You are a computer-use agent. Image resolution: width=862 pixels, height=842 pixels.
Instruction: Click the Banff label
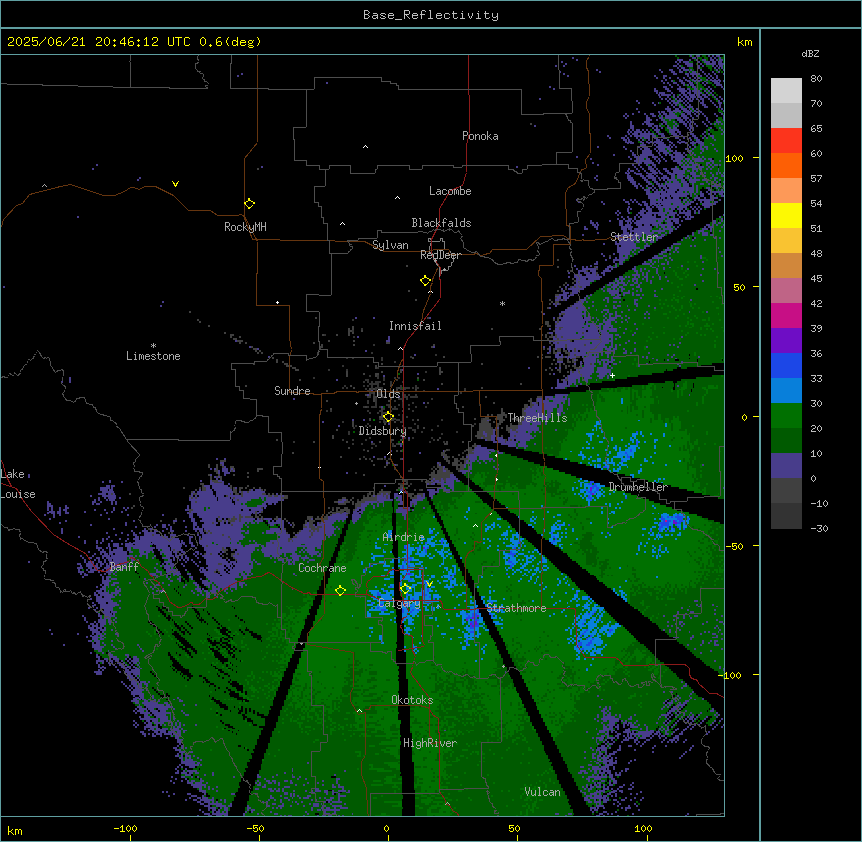click(x=124, y=567)
